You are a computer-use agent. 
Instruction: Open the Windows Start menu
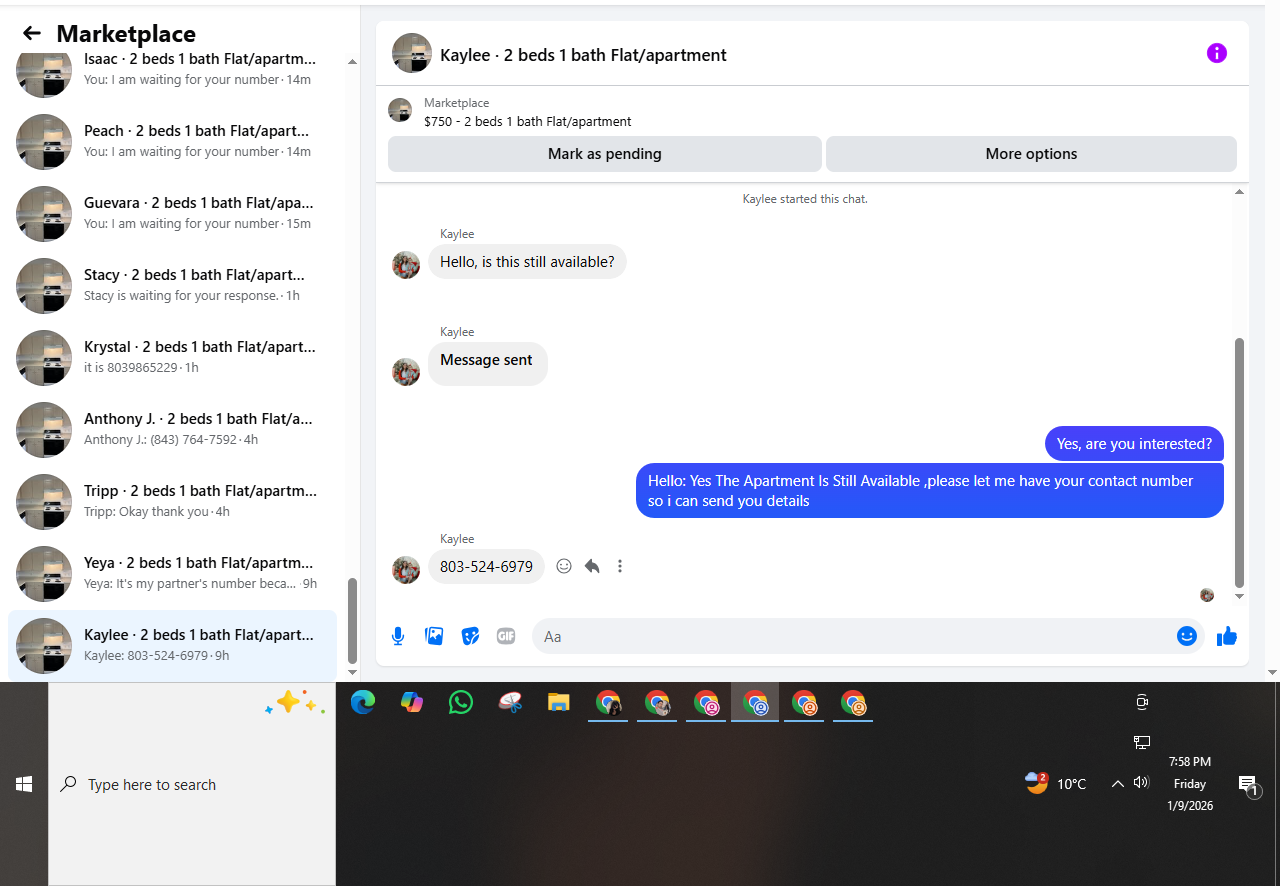[x=24, y=784]
